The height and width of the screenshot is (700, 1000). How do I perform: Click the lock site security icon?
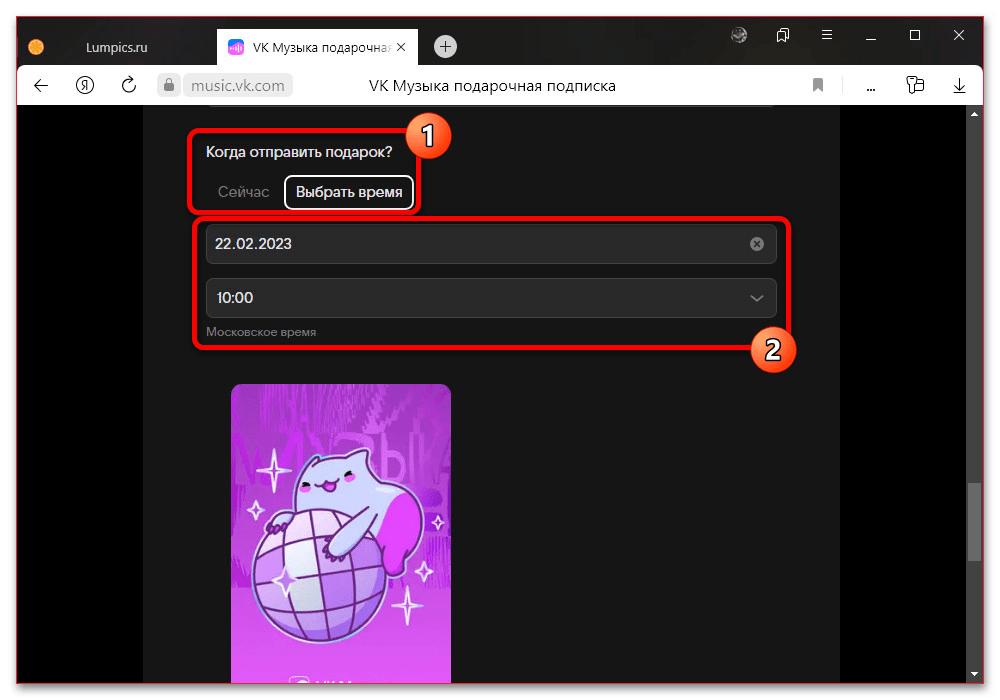(168, 85)
